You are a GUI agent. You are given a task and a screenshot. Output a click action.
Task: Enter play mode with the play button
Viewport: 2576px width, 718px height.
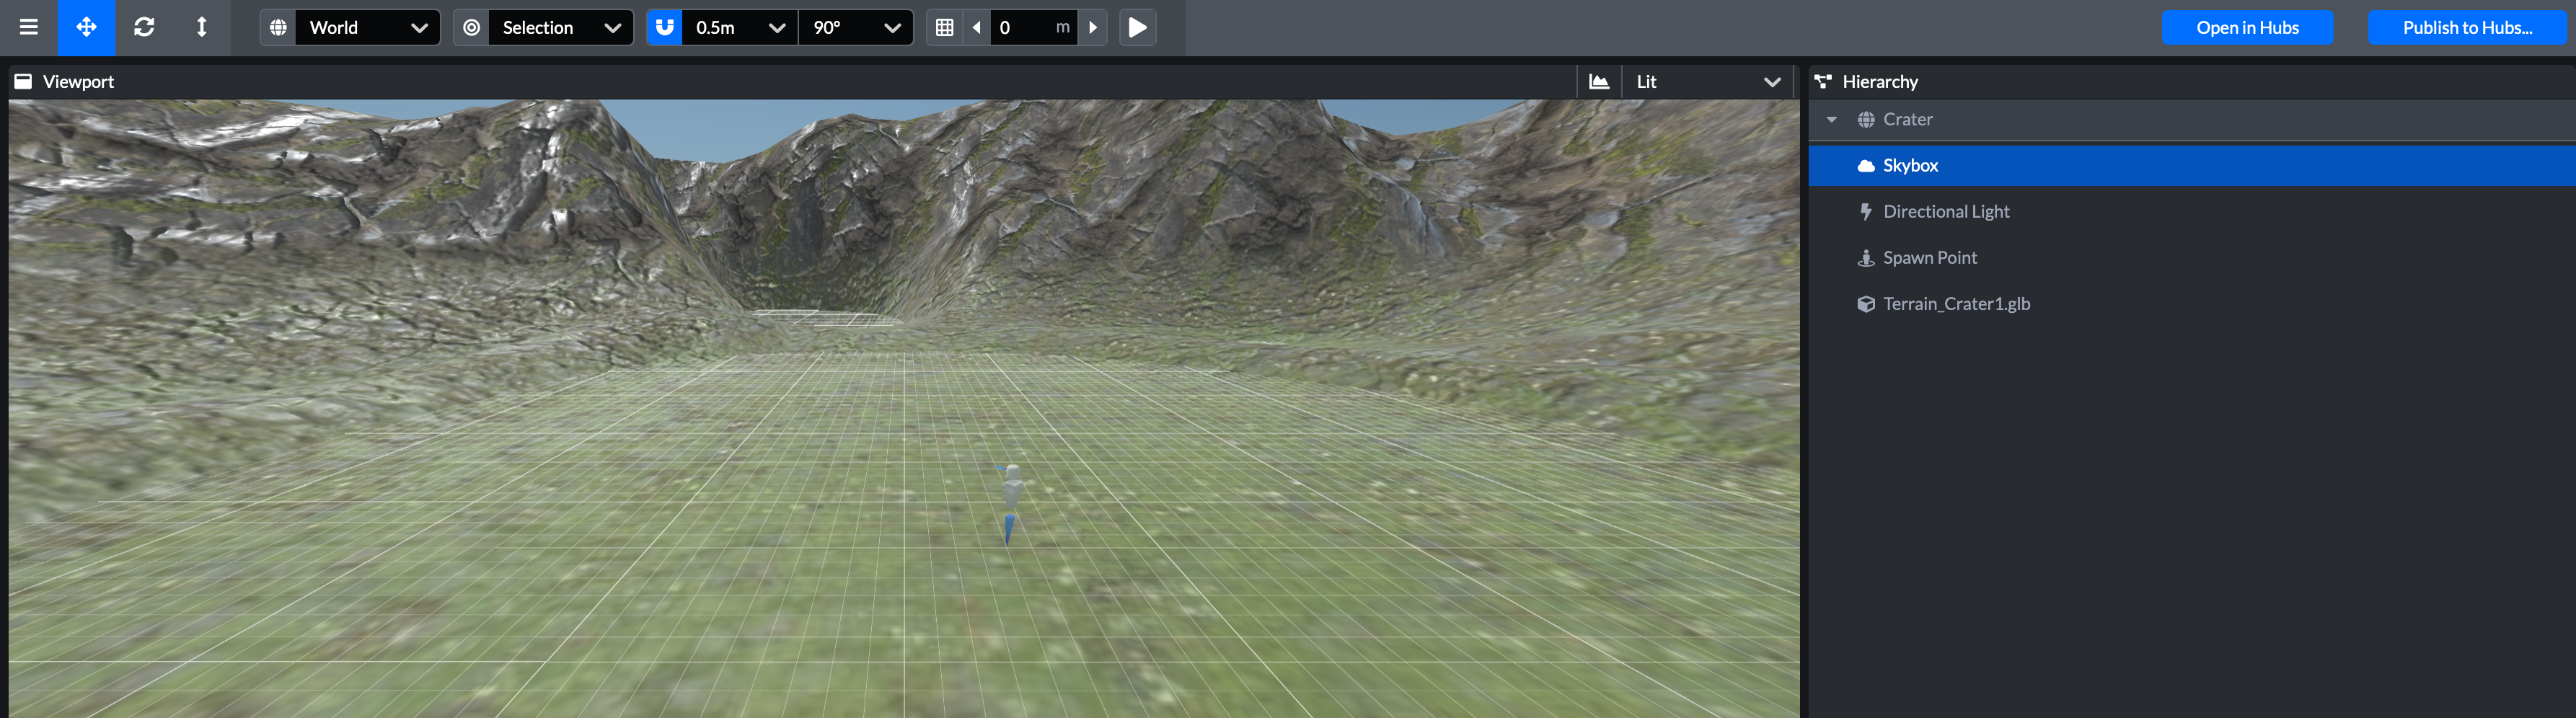coord(1137,27)
